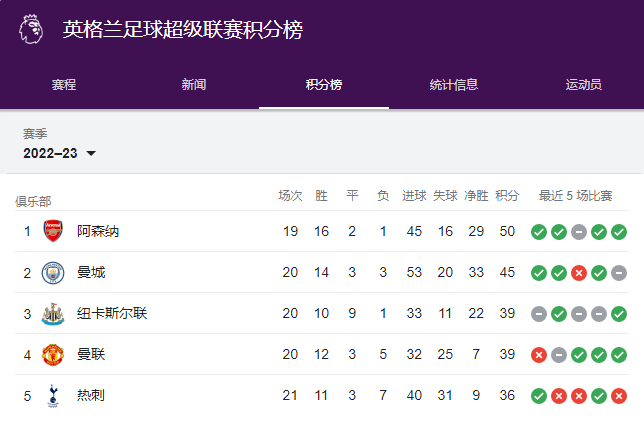Select the 积分榜 tab

point(323,85)
